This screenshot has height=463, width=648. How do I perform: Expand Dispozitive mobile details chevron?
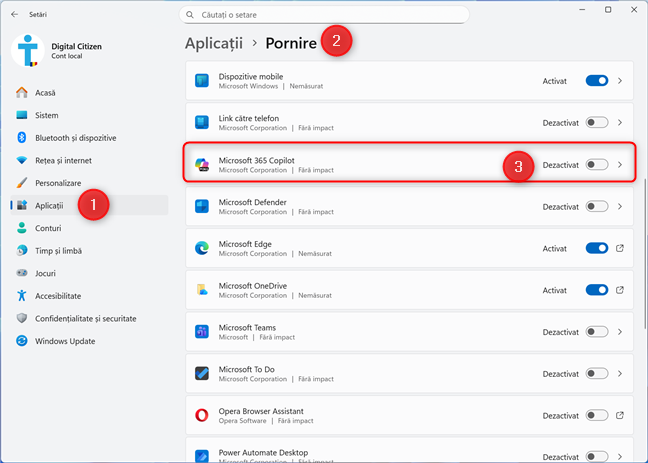(x=620, y=81)
